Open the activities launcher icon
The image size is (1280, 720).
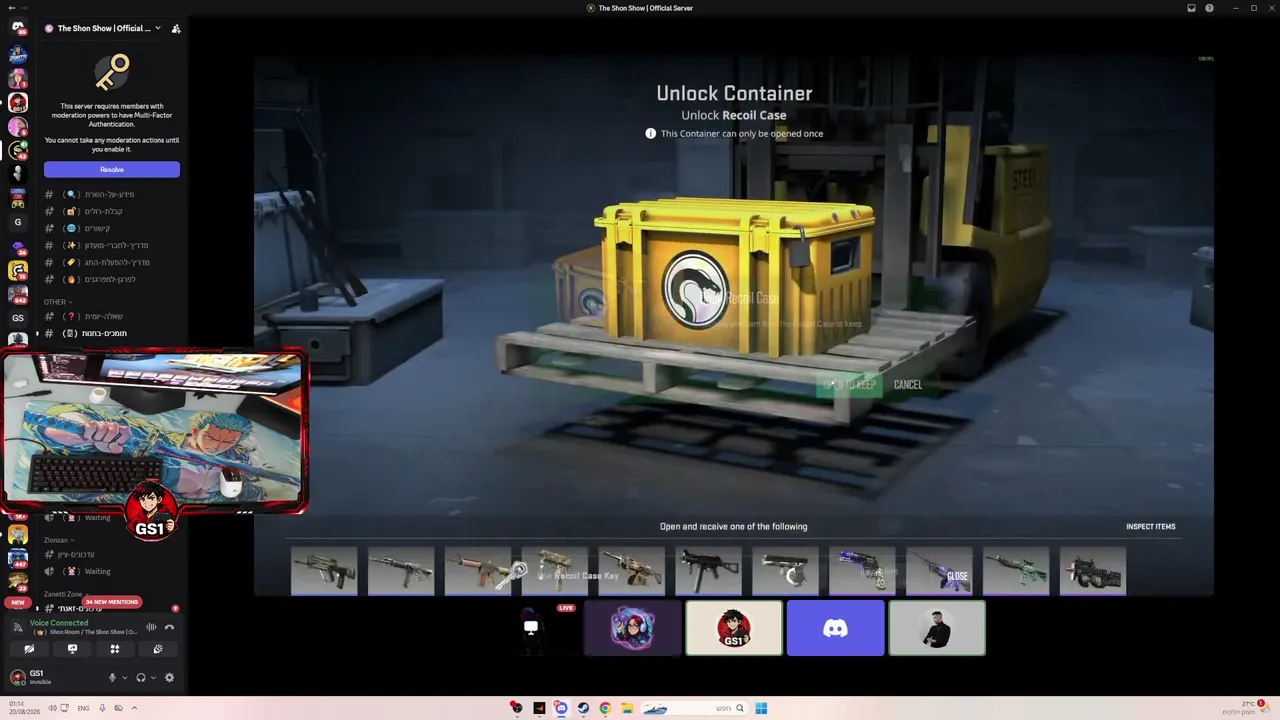[x=115, y=649]
